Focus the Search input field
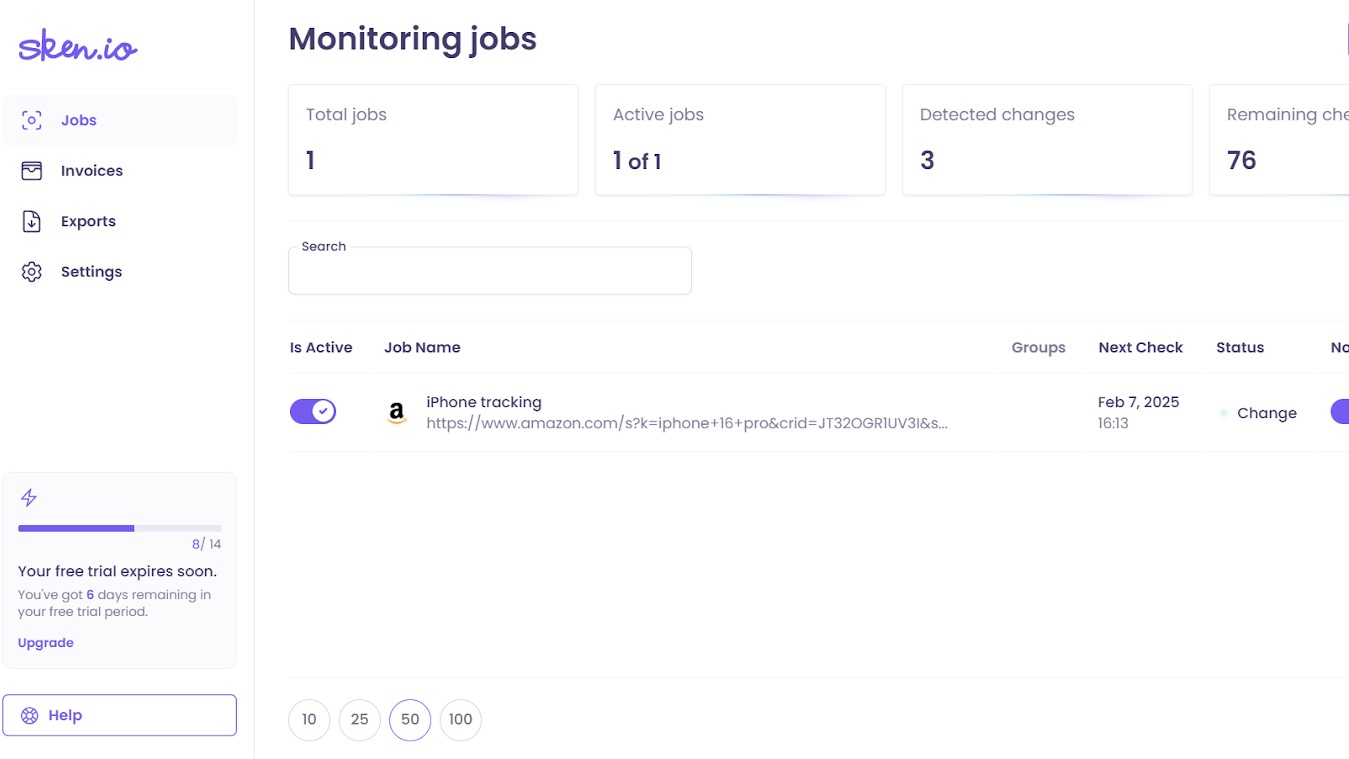This screenshot has height=759, width=1349. pyautogui.click(x=490, y=271)
